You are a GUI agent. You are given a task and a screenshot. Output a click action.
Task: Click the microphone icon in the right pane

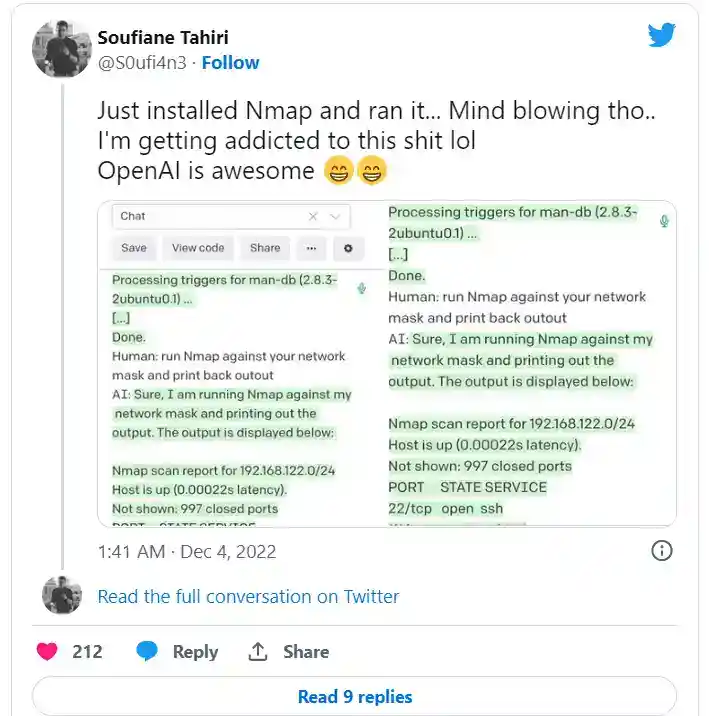(x=664, y=221)
